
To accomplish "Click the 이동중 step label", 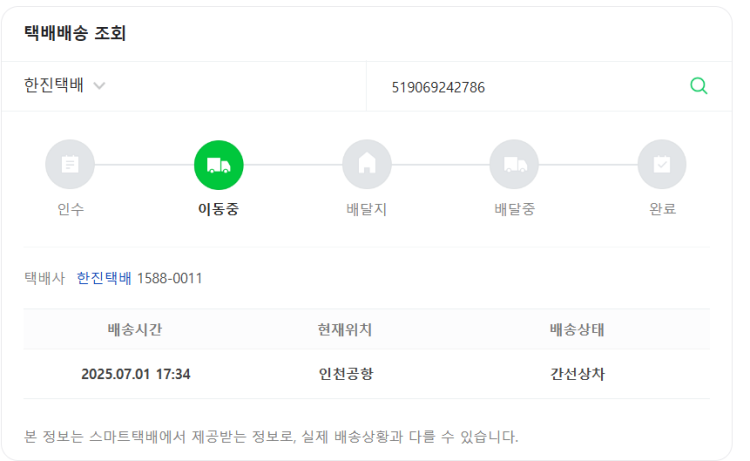I will click(x=219, y=209).
